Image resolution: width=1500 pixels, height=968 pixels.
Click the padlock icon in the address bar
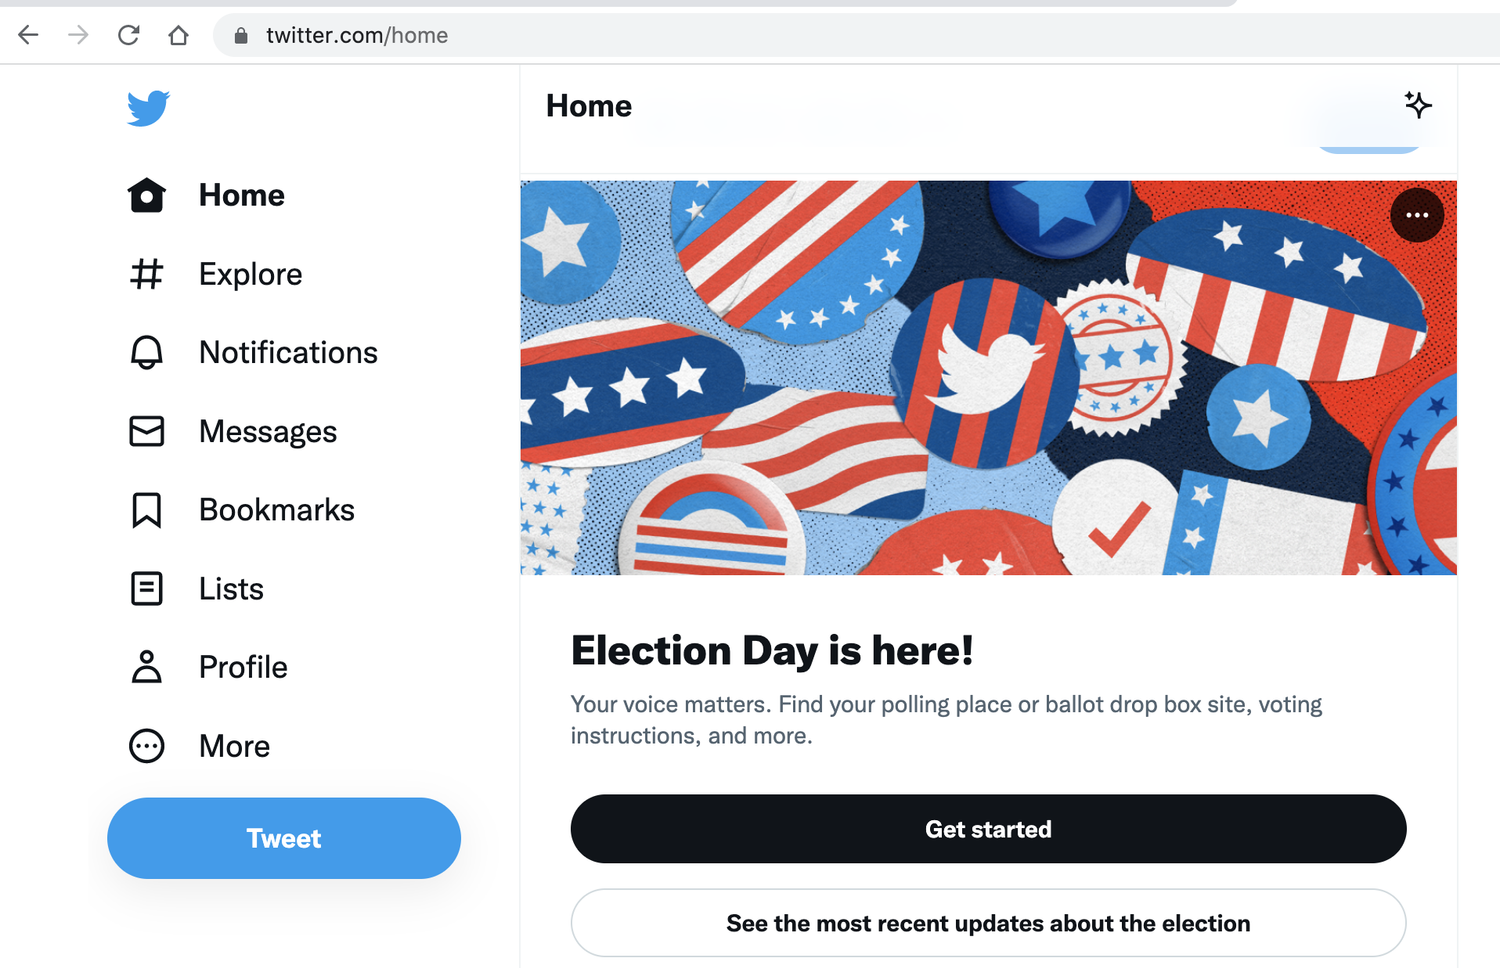(x=239, y=35)
